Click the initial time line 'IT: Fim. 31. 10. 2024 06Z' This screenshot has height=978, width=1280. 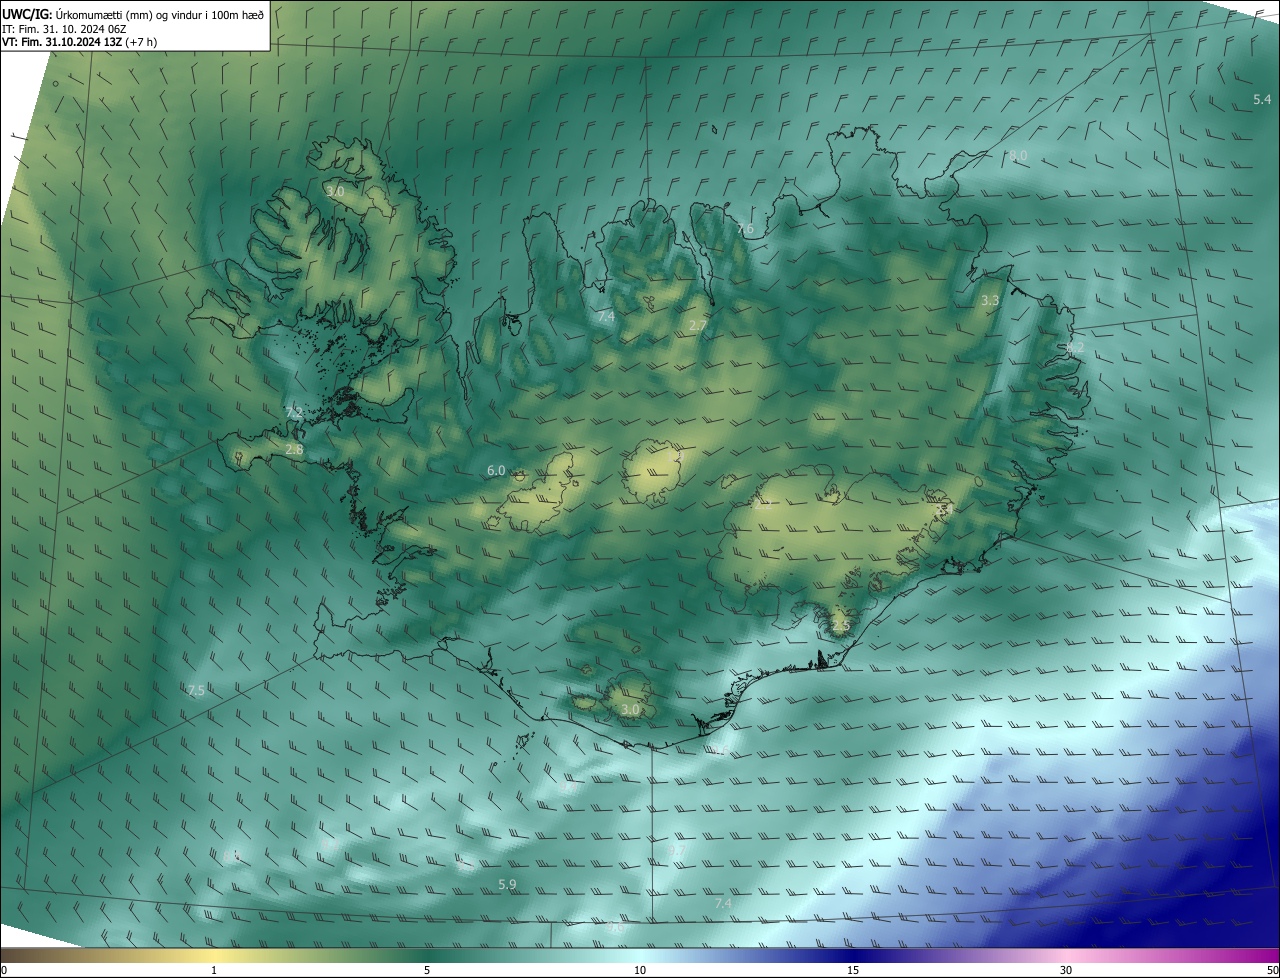(63, 28)
